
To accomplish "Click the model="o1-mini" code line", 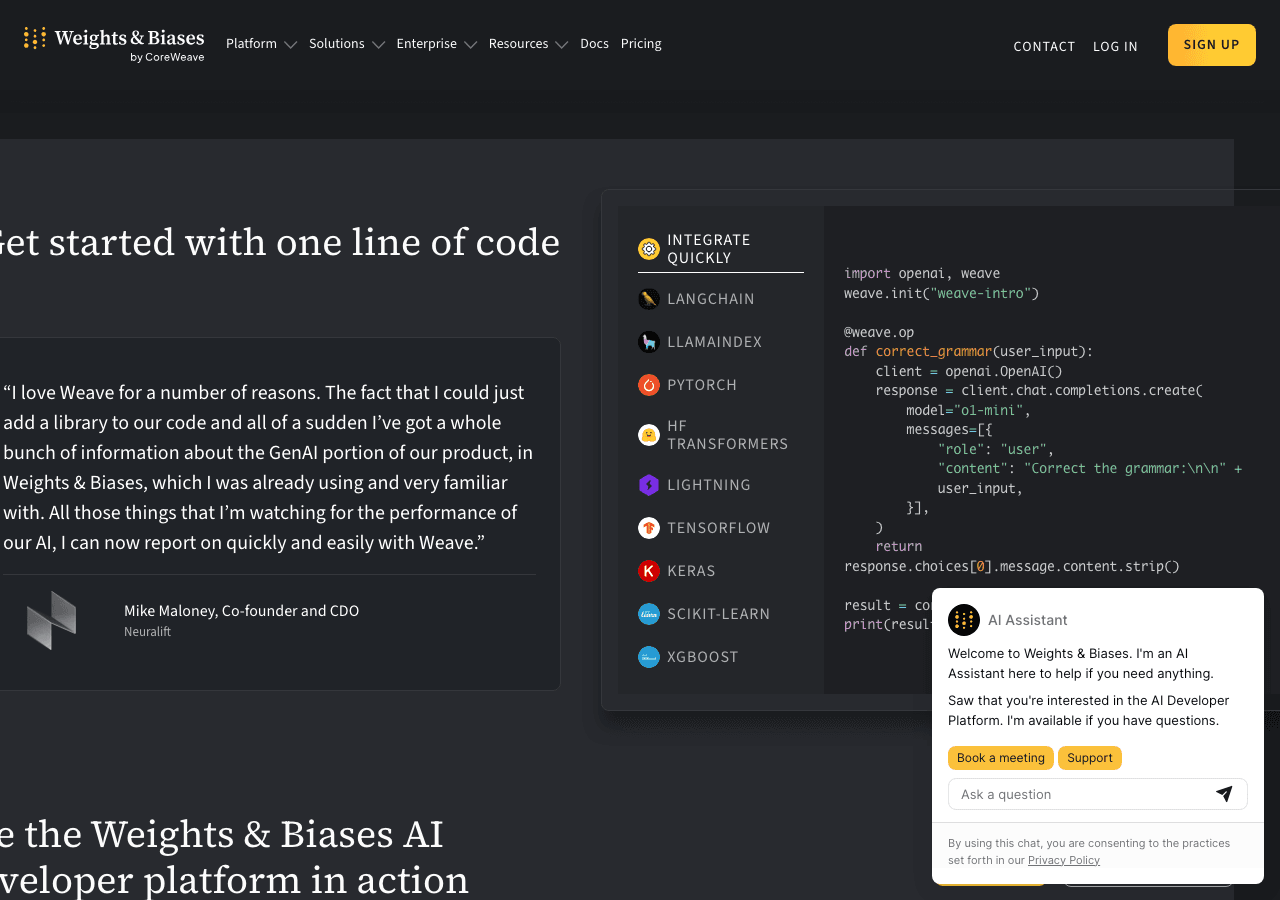I will 968,410.
